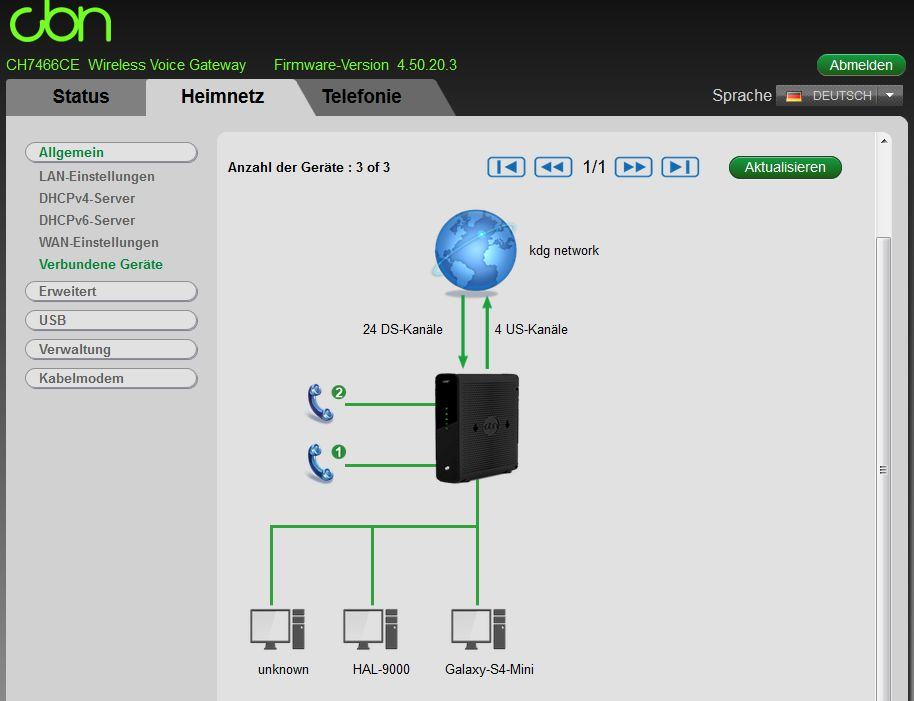This screenshot has width=914, height=701.
Task: Click the language dropdown arrow
Action: 890,96
